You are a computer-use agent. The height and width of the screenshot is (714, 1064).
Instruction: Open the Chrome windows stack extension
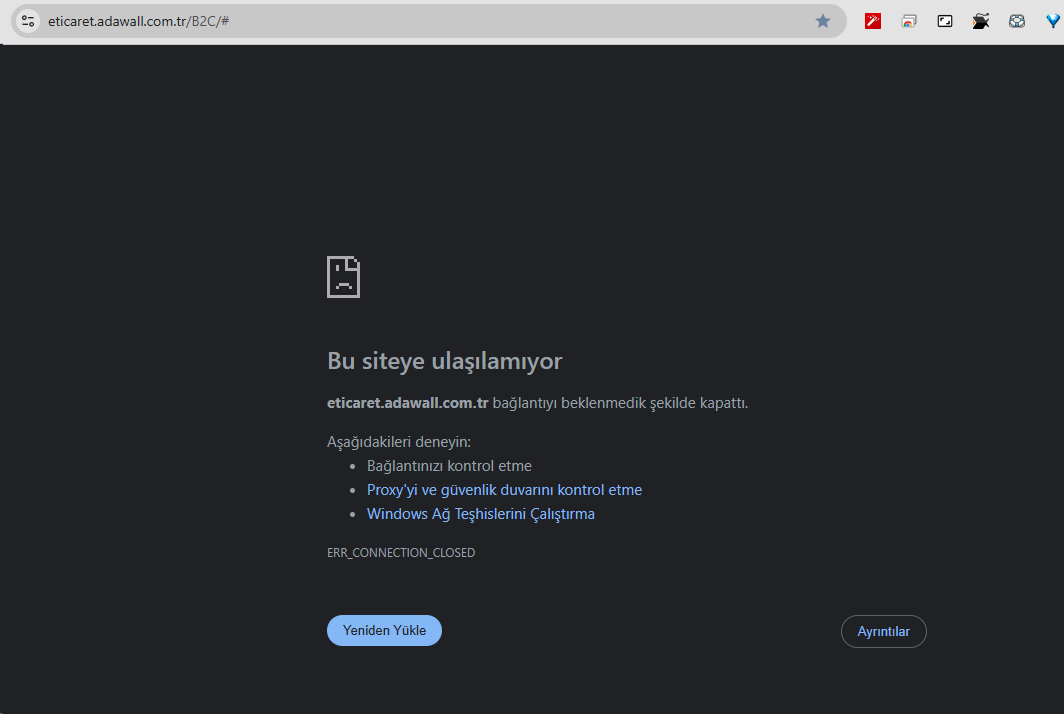pos(909,21)
